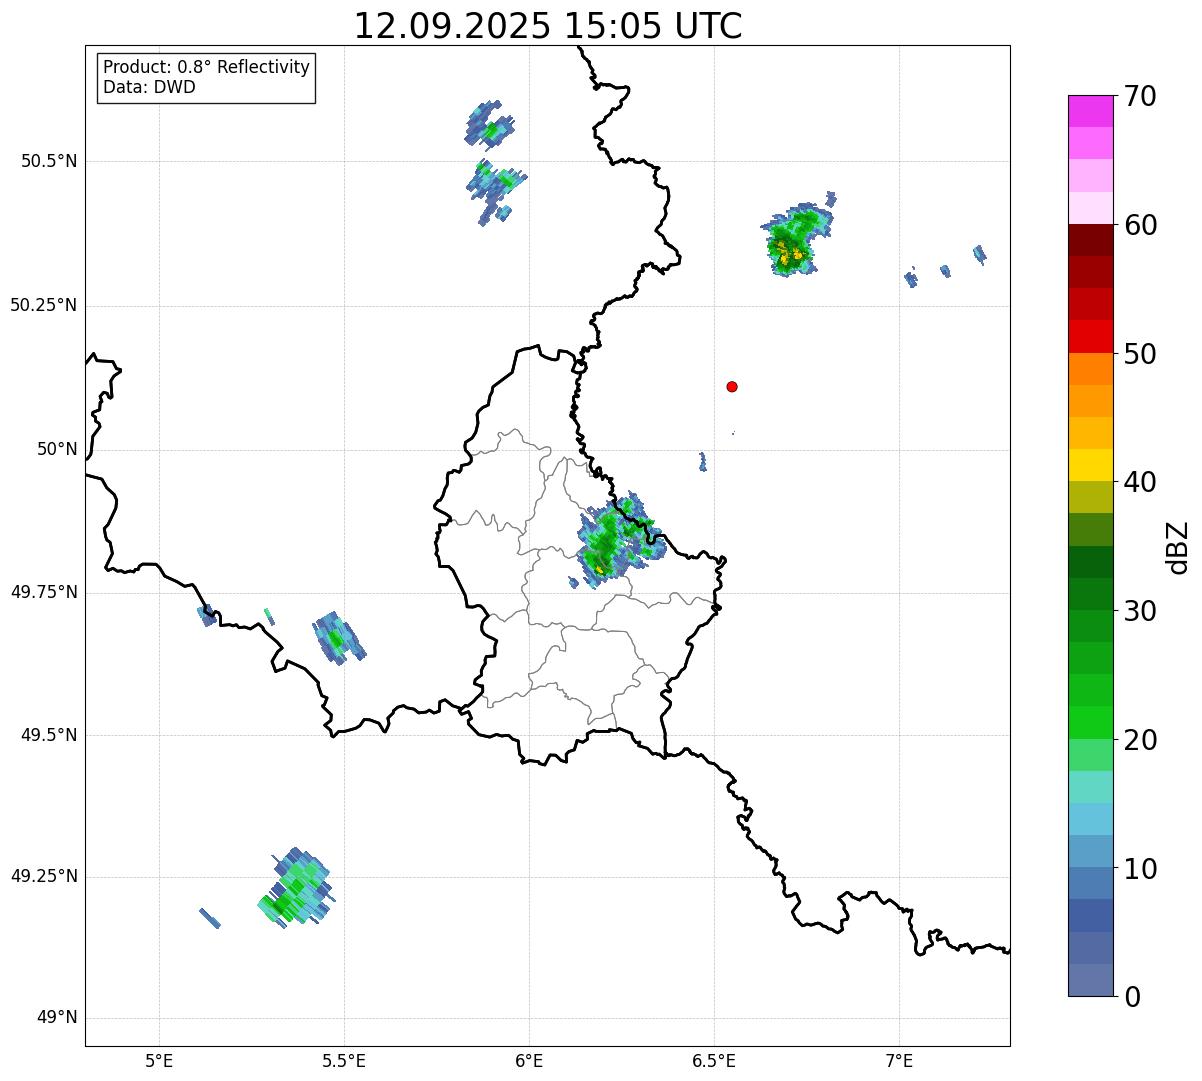Click the 5°E longitude axis label

click(x=159, y=1060)
